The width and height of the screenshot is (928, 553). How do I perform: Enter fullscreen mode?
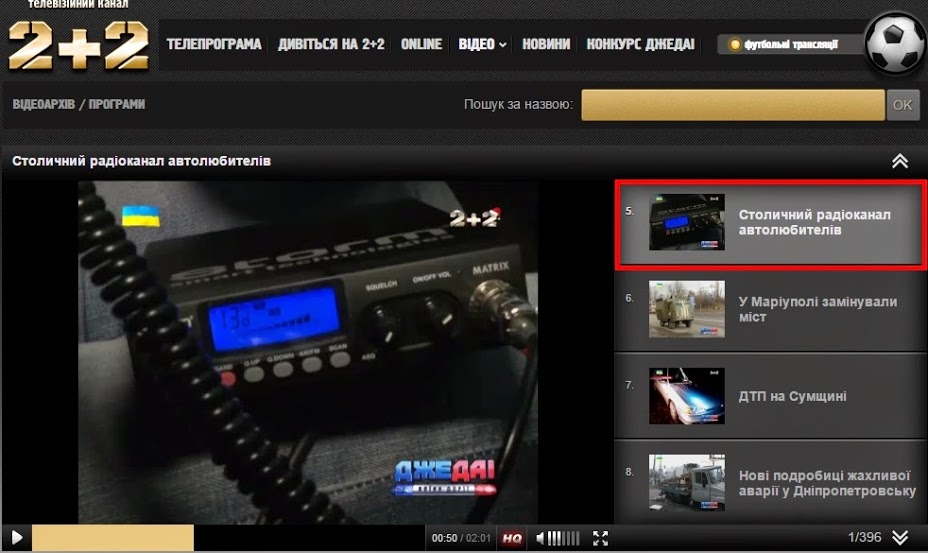pos(600,538)
